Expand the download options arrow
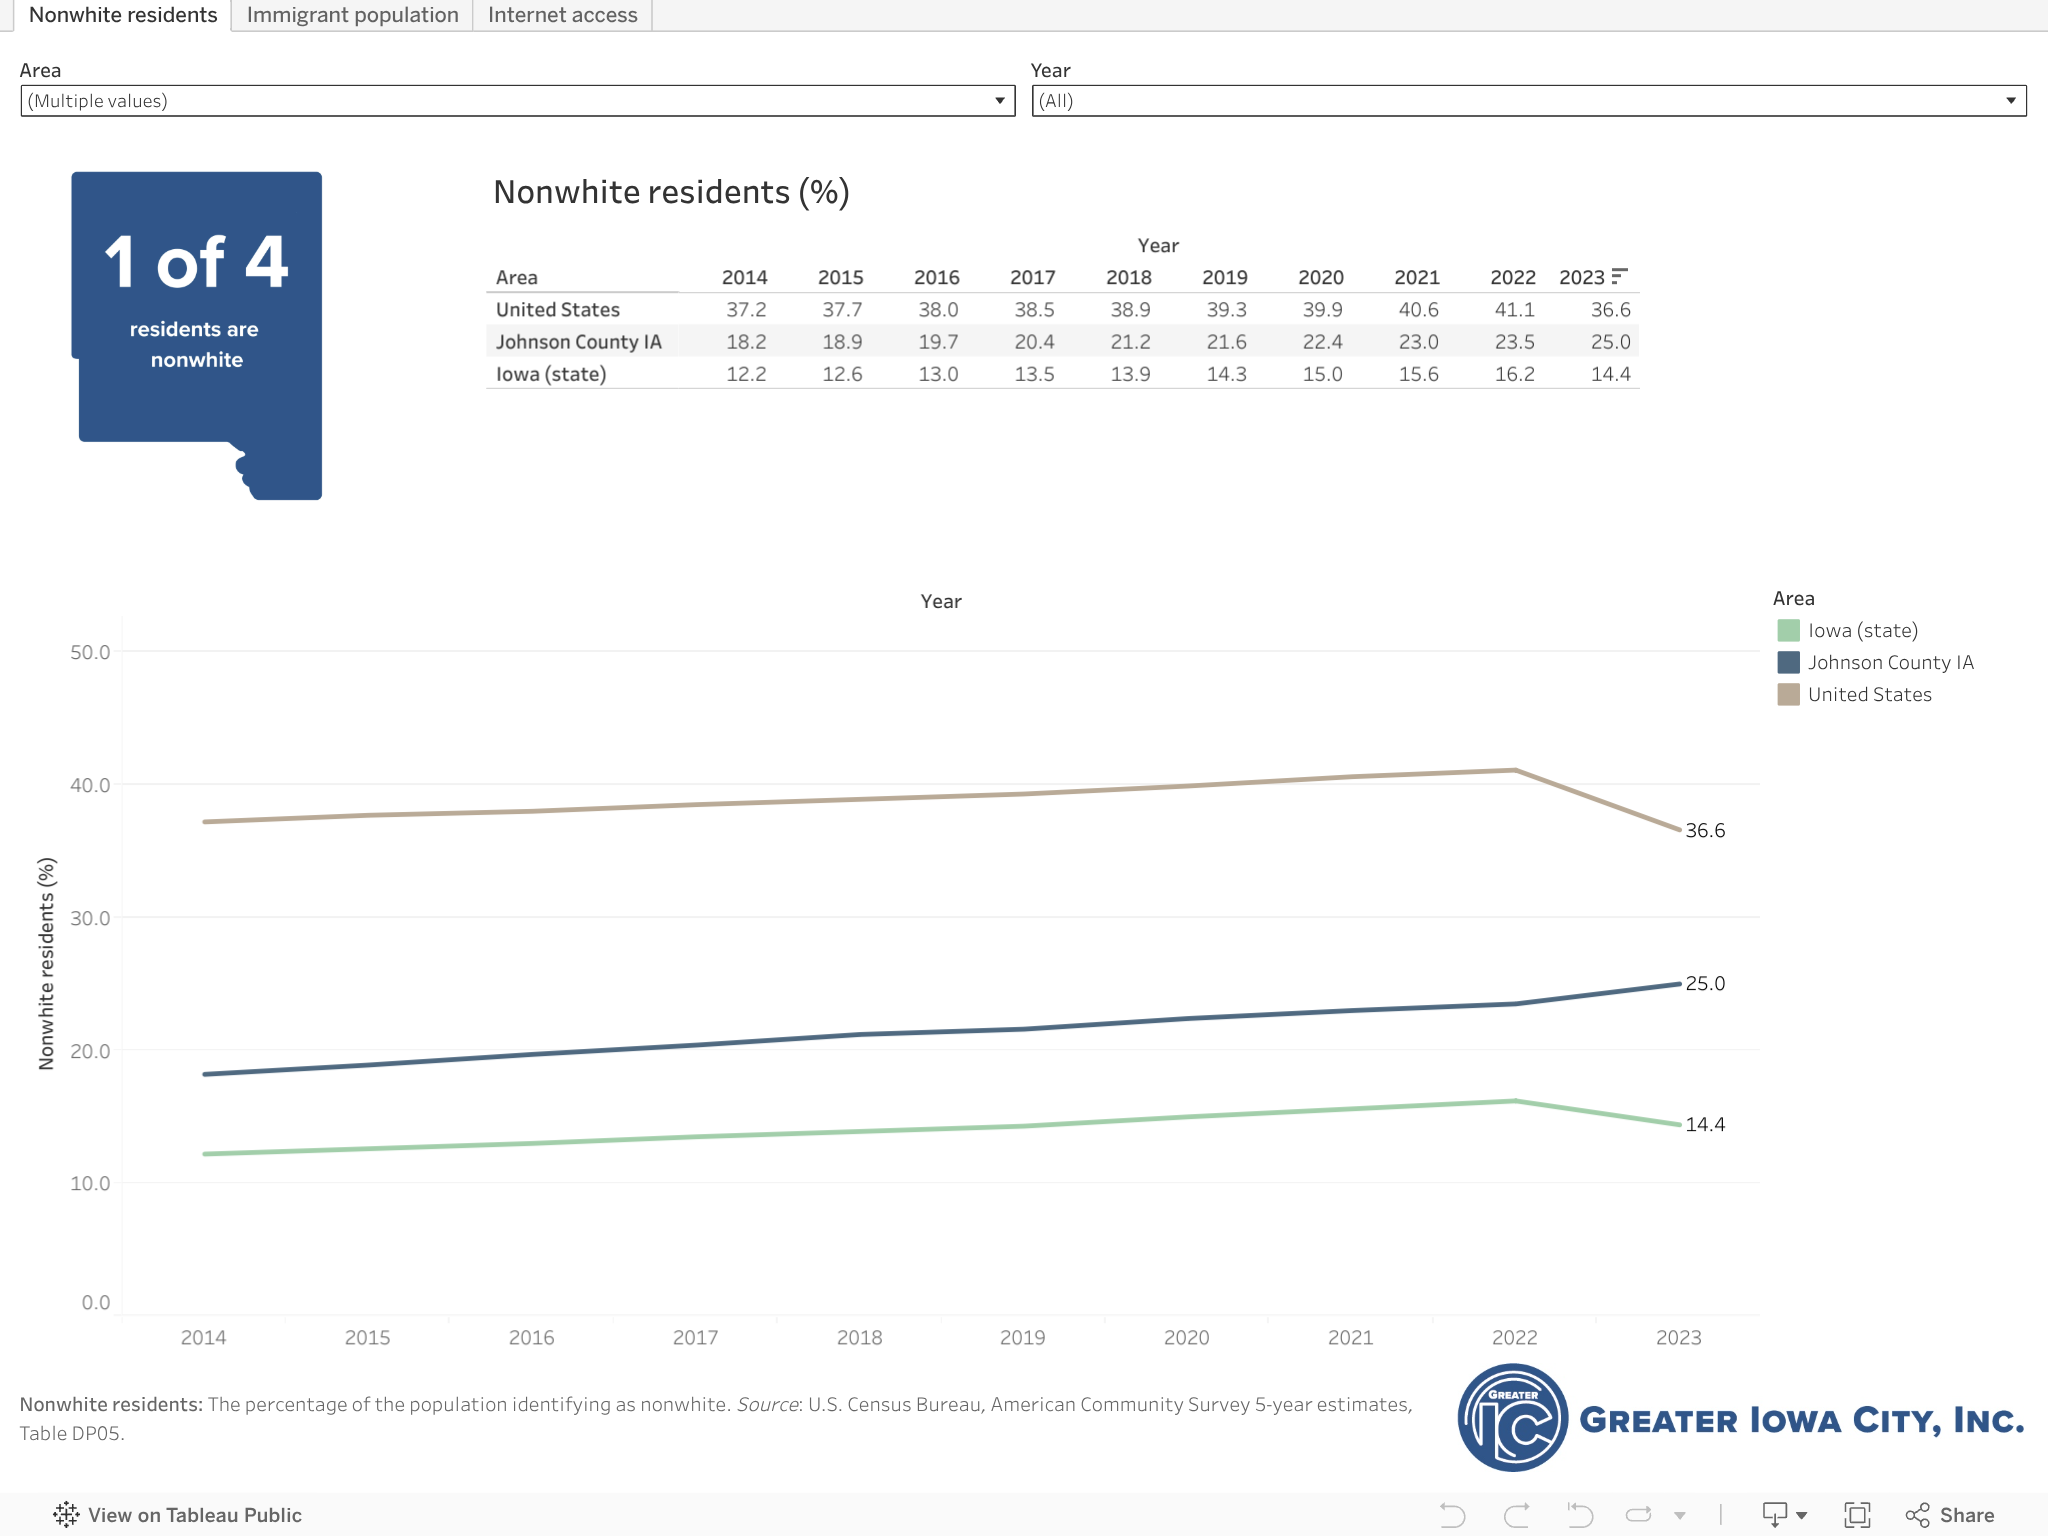Image resolution: width=2048 pixels, height=1536 pixels. coord(1802,1515)
